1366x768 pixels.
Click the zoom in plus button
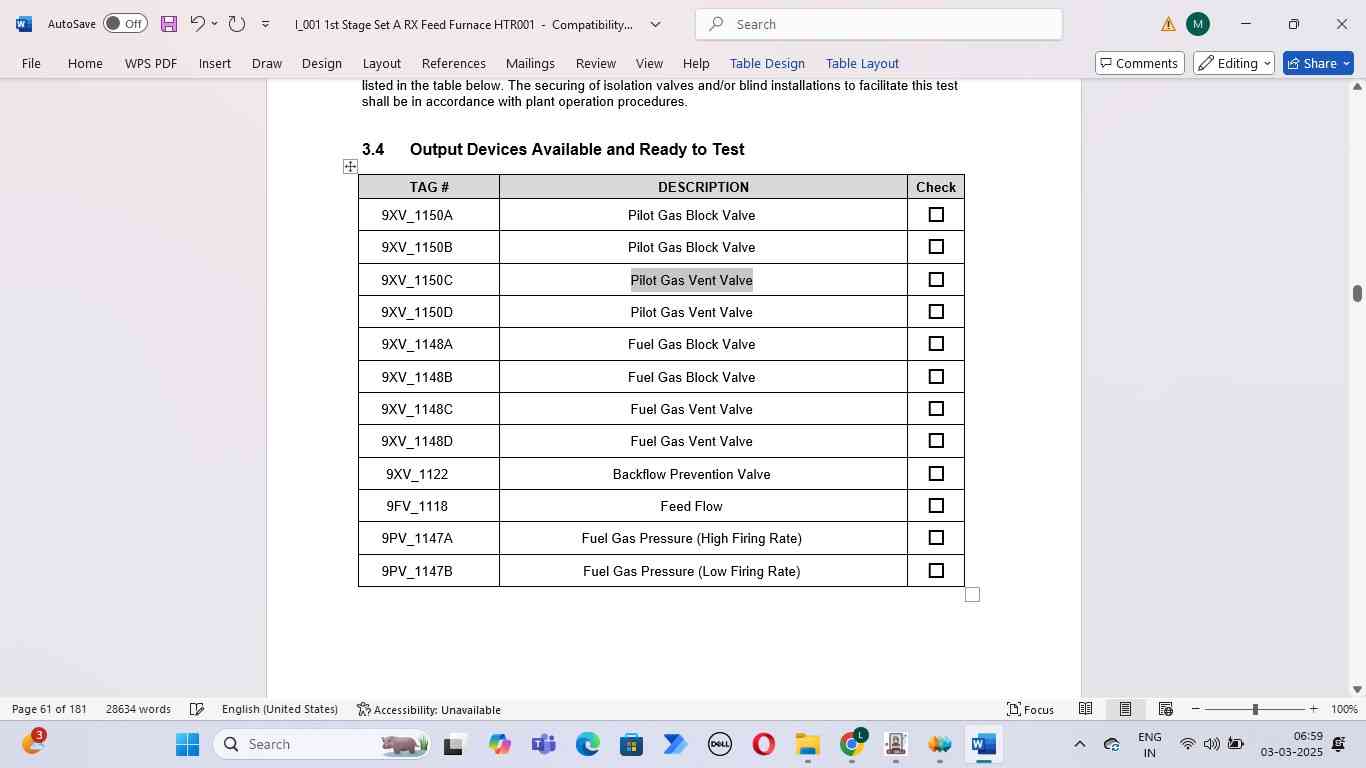pos(1313,709)
